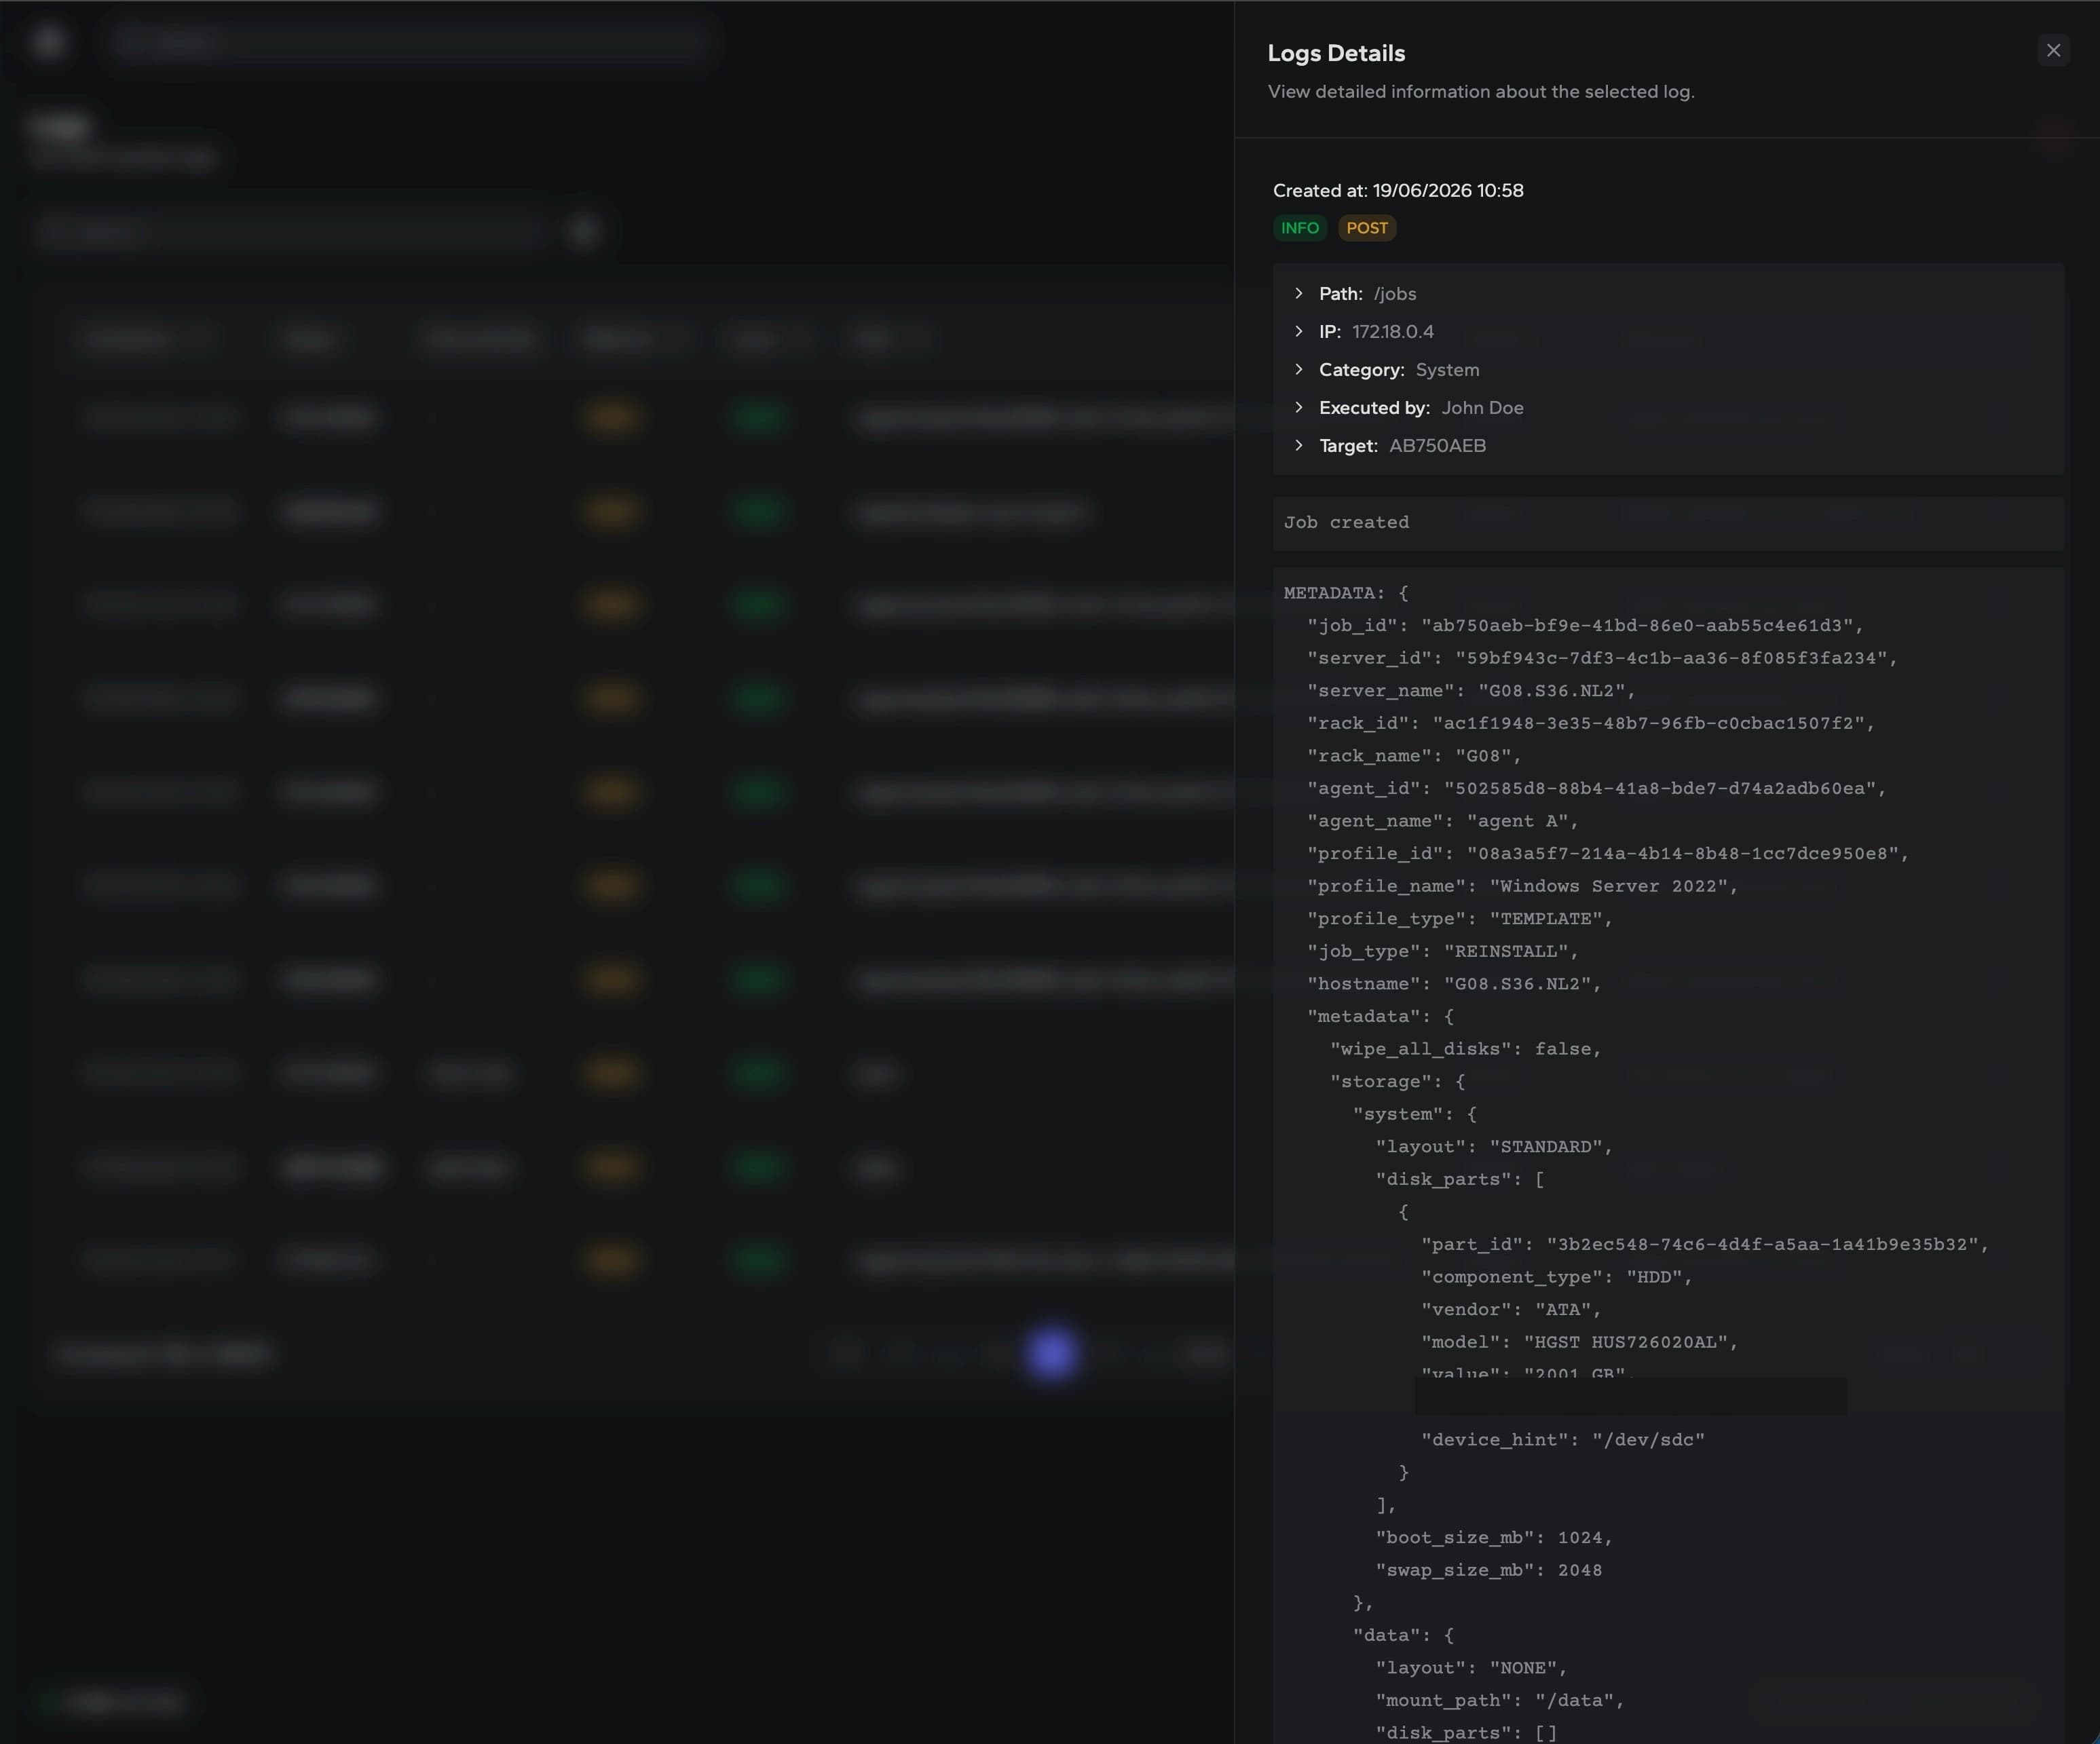2100x1744 pixels.
Task: Click the AB750AEB target value
Action: (x=1437, y=445)
